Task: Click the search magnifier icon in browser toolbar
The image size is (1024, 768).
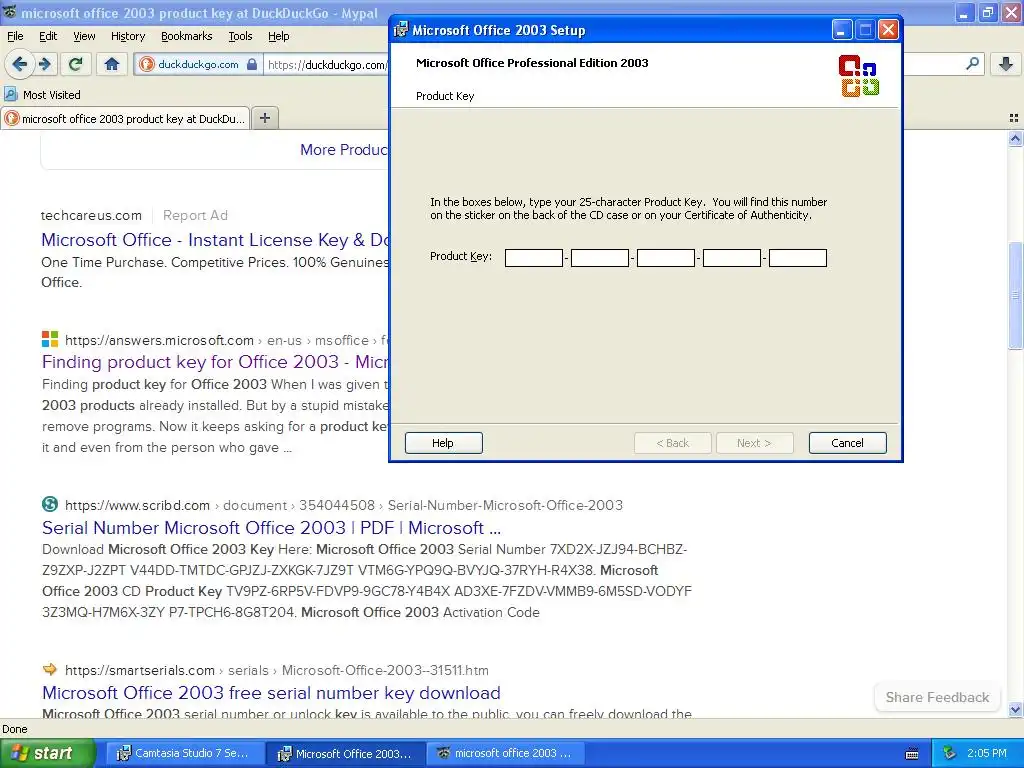Action: tap(972, 64)
